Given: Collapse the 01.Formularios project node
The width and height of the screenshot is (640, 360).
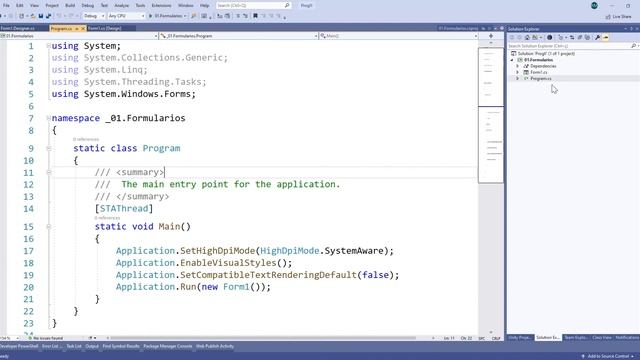Looking at the screenshot, I should (512, 60).
